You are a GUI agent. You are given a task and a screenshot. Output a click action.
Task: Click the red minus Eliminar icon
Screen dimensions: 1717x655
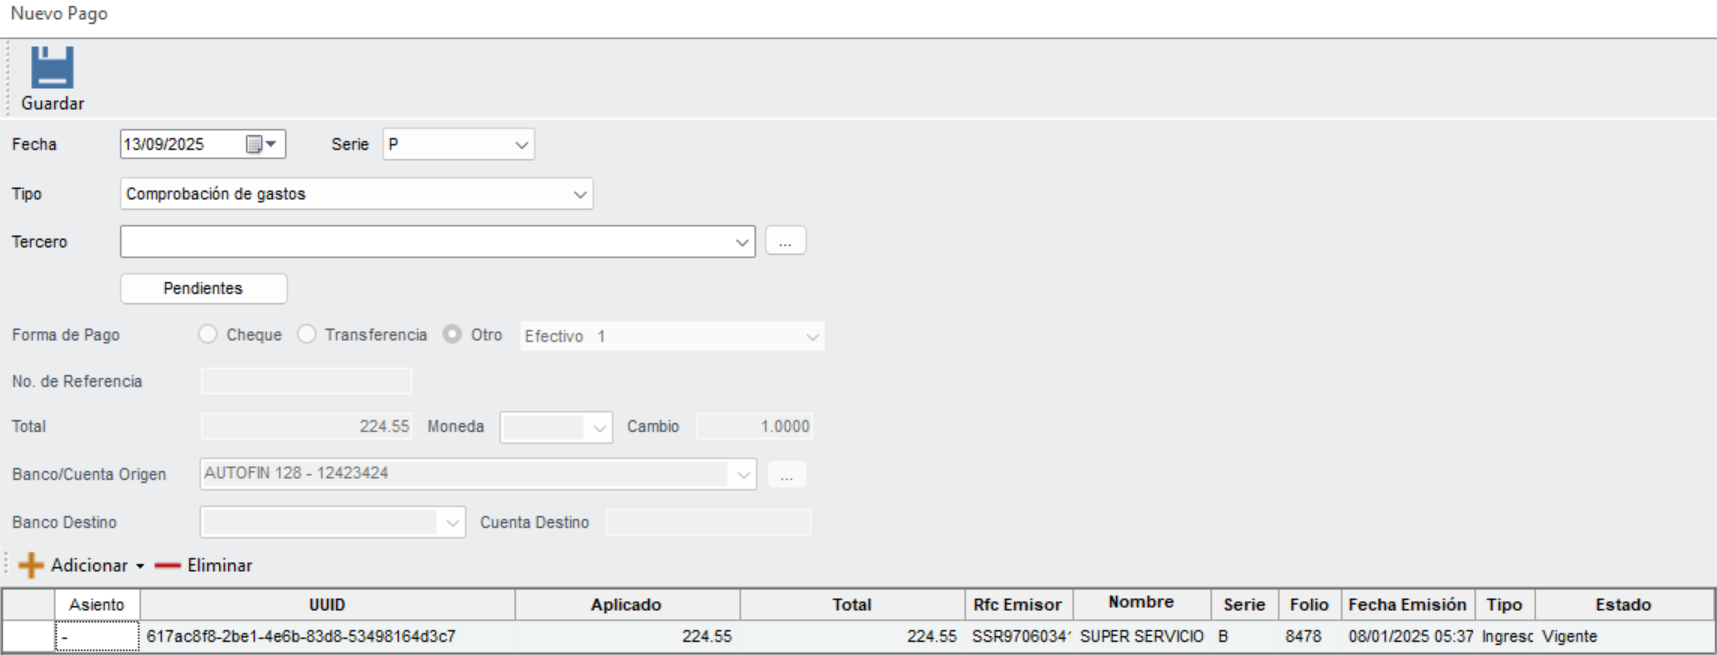click(167, 566)
